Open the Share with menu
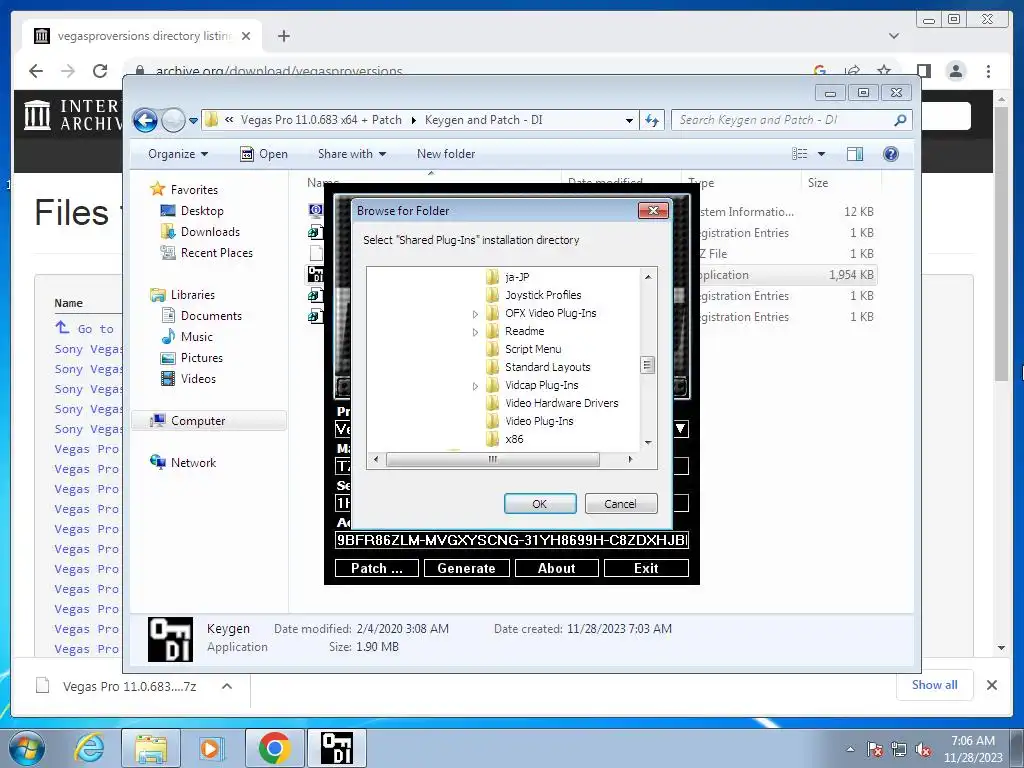This screenshot has height=768, width=1024. [x=351, y=154]
